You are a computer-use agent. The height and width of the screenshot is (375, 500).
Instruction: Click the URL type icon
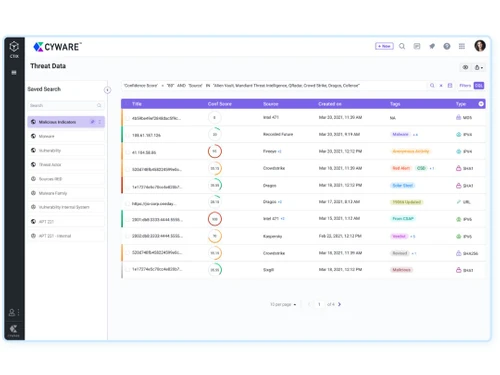pyautogui.click(x=458, y=202)
